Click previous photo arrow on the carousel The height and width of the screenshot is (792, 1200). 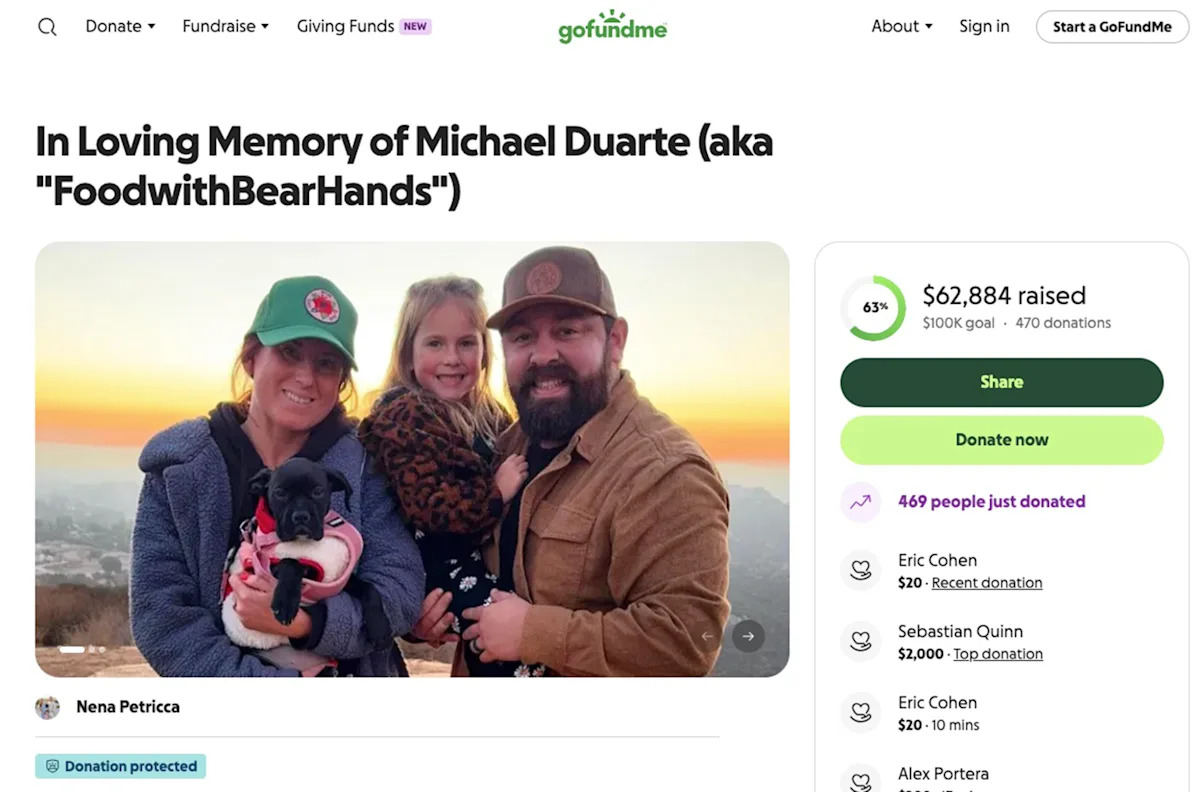[708, 636]
